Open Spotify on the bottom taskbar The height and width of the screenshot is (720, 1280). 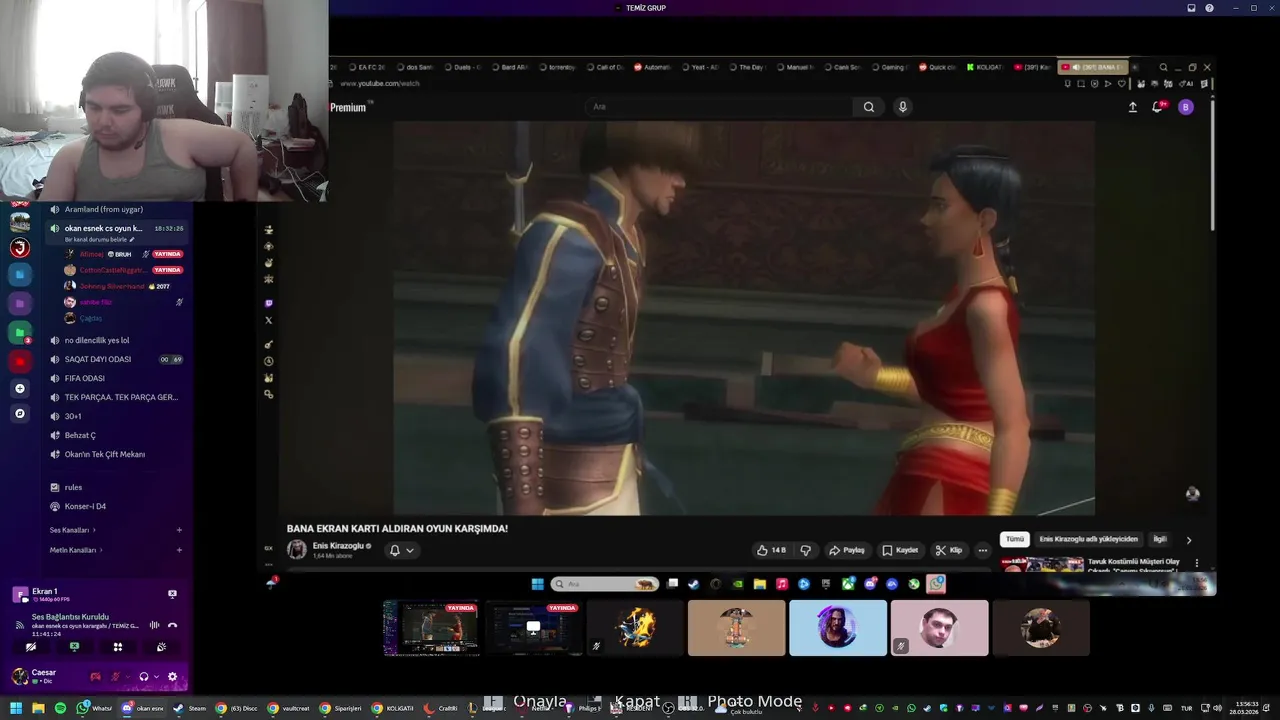[x=60, y=709]
